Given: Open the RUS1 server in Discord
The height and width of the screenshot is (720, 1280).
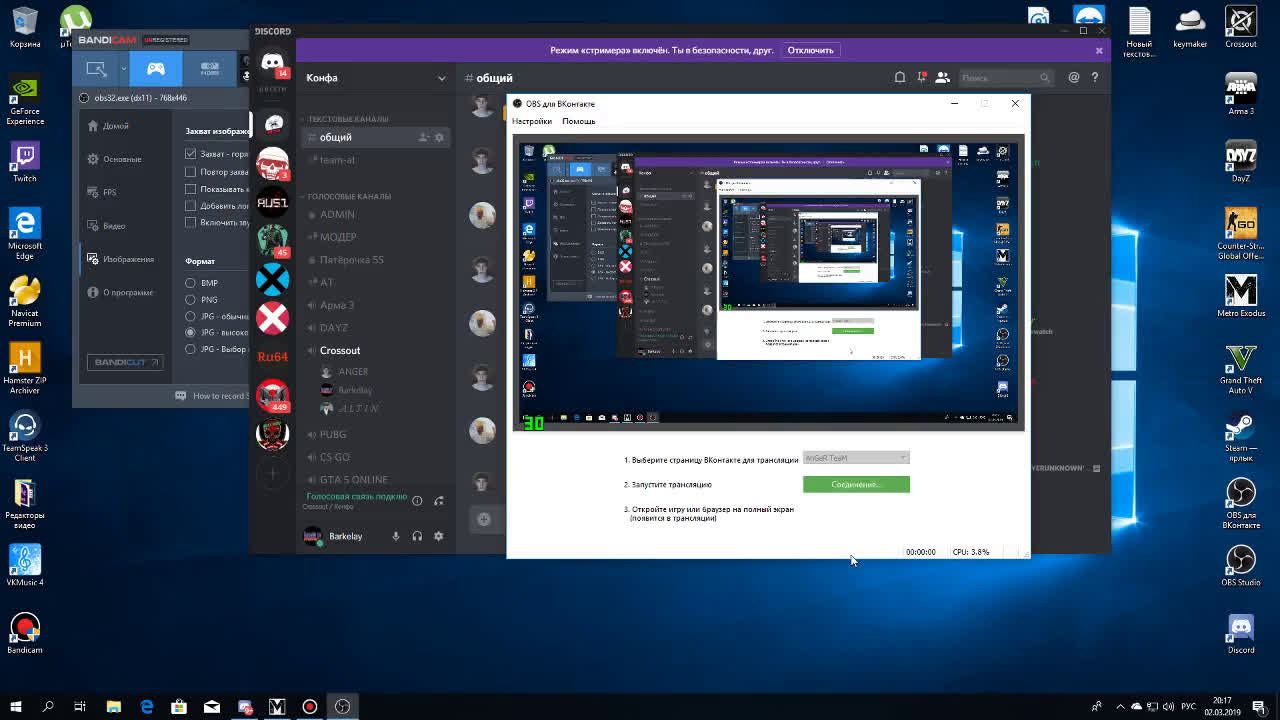Looking at the screenshot, I should [x=272, y=202].
